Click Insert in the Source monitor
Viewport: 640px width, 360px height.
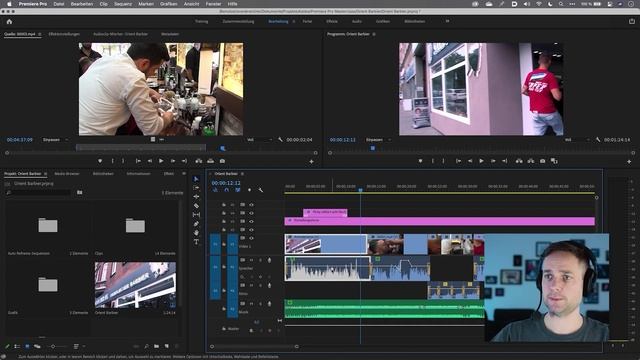point(198,161)
